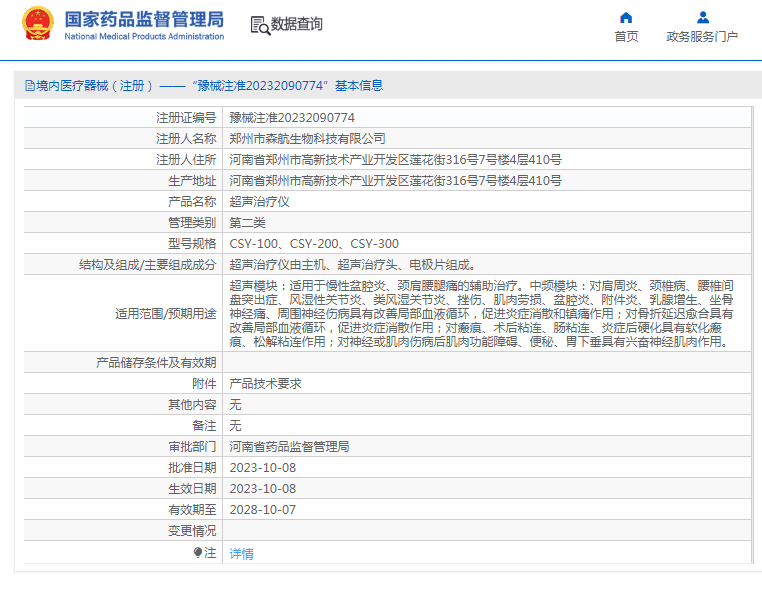Screen dimensions: 762x591
Task: Click the 有效期至 label
Action: click(x=192, y=510)
